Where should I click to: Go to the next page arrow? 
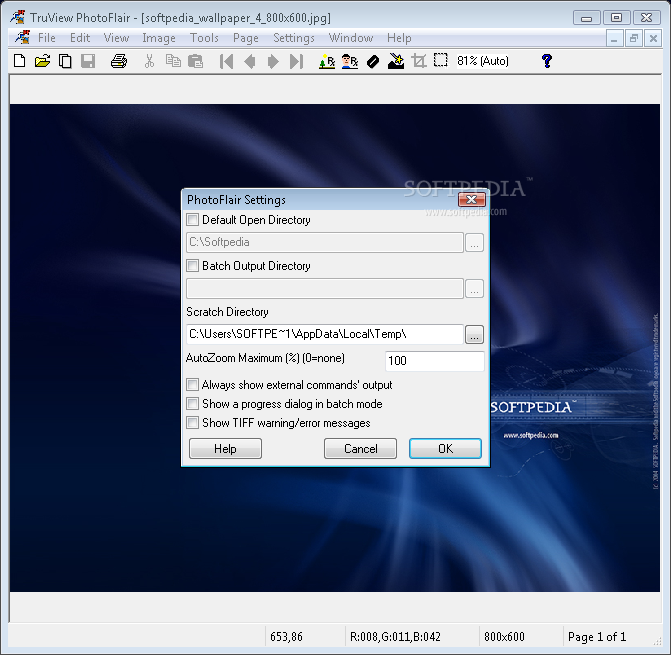(273, 61)
